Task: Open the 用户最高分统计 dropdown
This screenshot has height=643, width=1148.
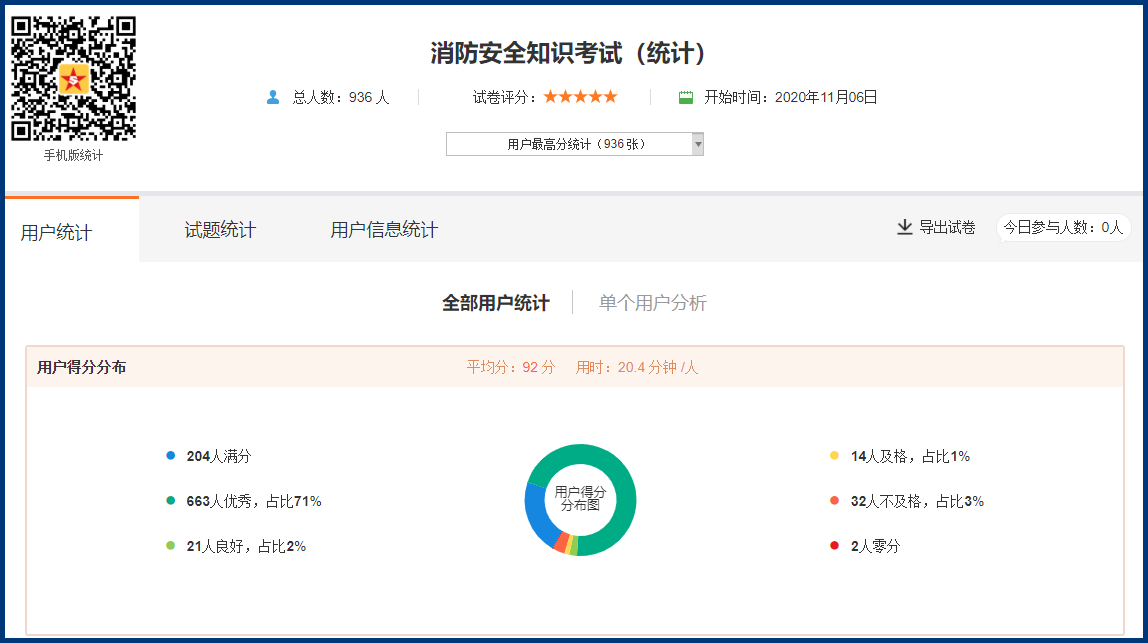Action: pos(568,144)
